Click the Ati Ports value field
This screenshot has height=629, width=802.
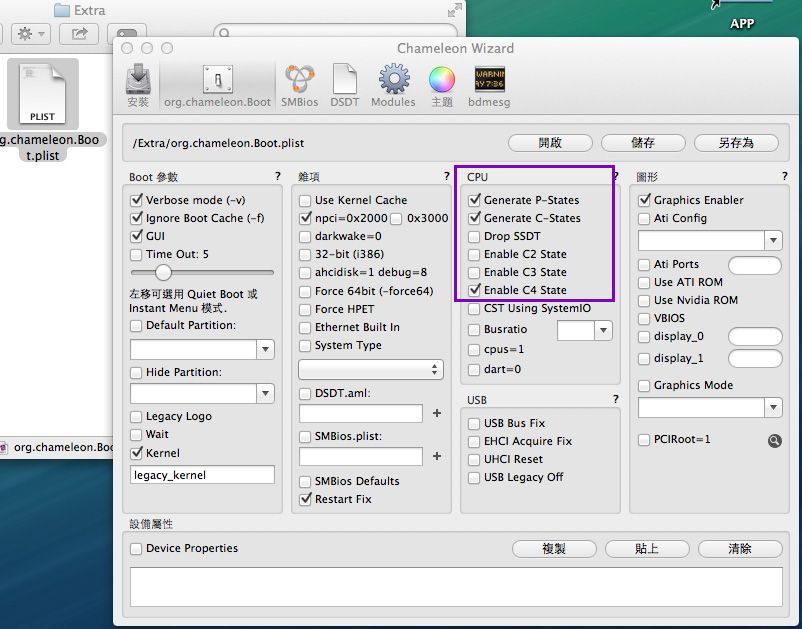[x=755, y=265]
